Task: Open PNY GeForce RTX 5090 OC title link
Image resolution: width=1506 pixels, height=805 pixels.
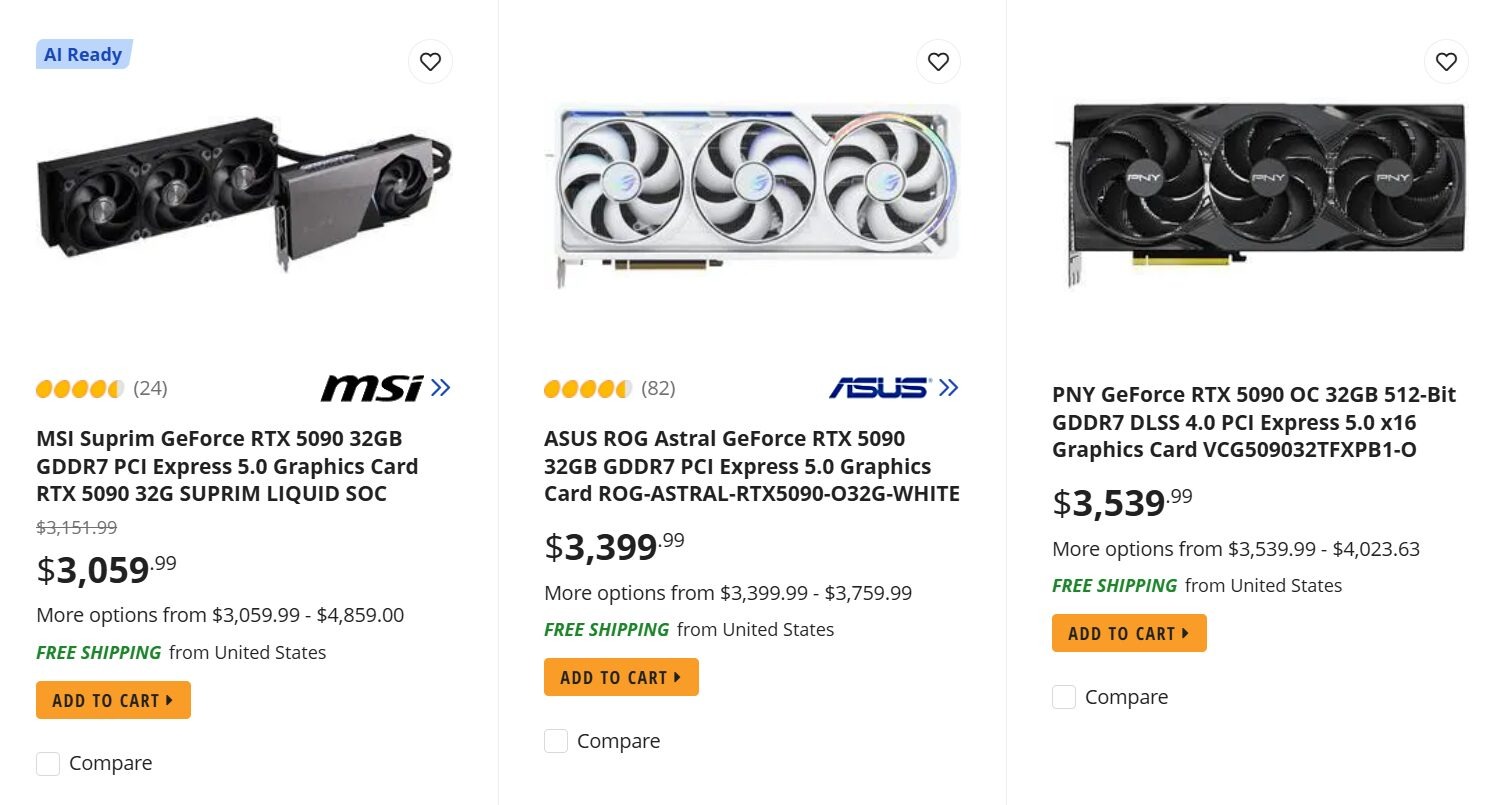Action: (1253, 422)
